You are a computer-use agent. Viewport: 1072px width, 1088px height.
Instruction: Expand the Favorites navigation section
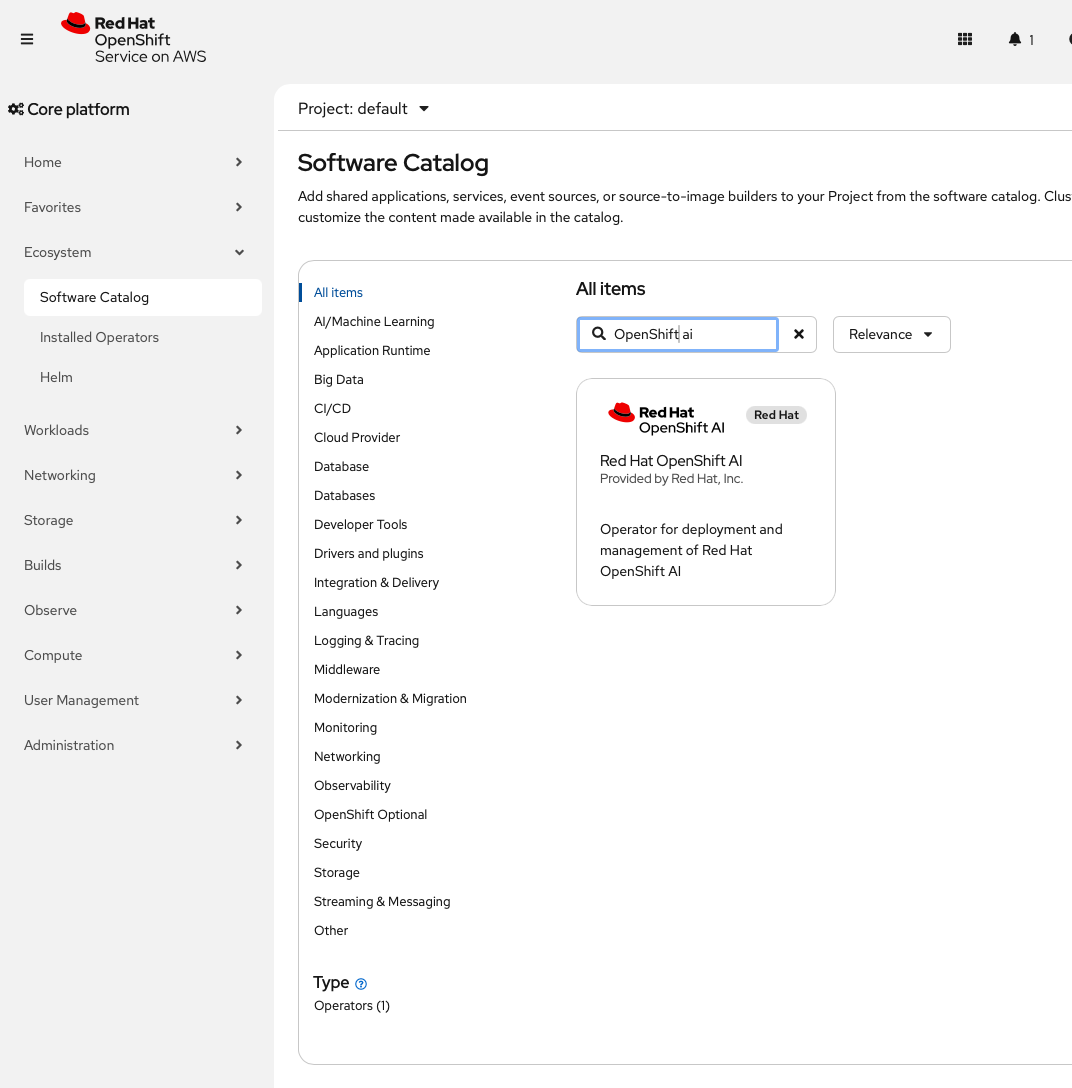tap(133, 207)
